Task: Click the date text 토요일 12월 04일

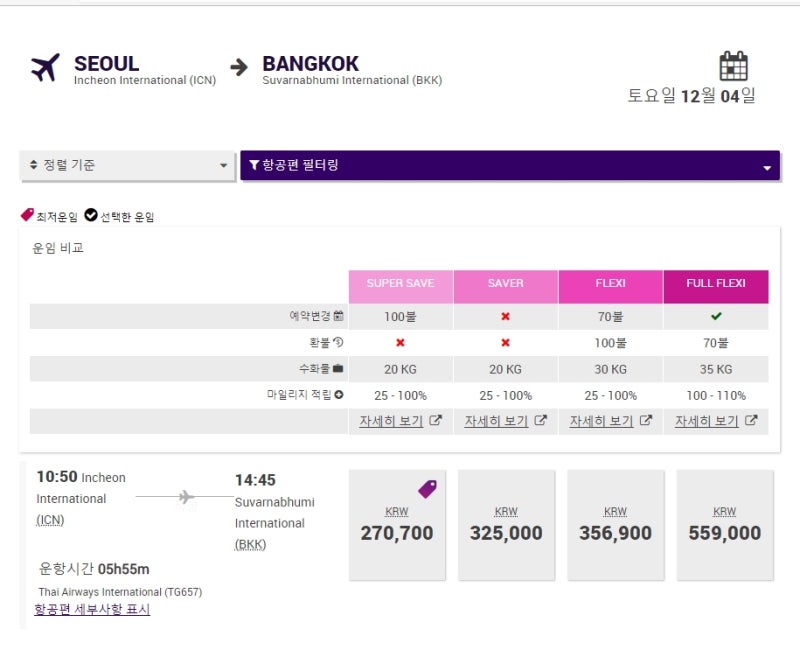Action: click(691, 95)
